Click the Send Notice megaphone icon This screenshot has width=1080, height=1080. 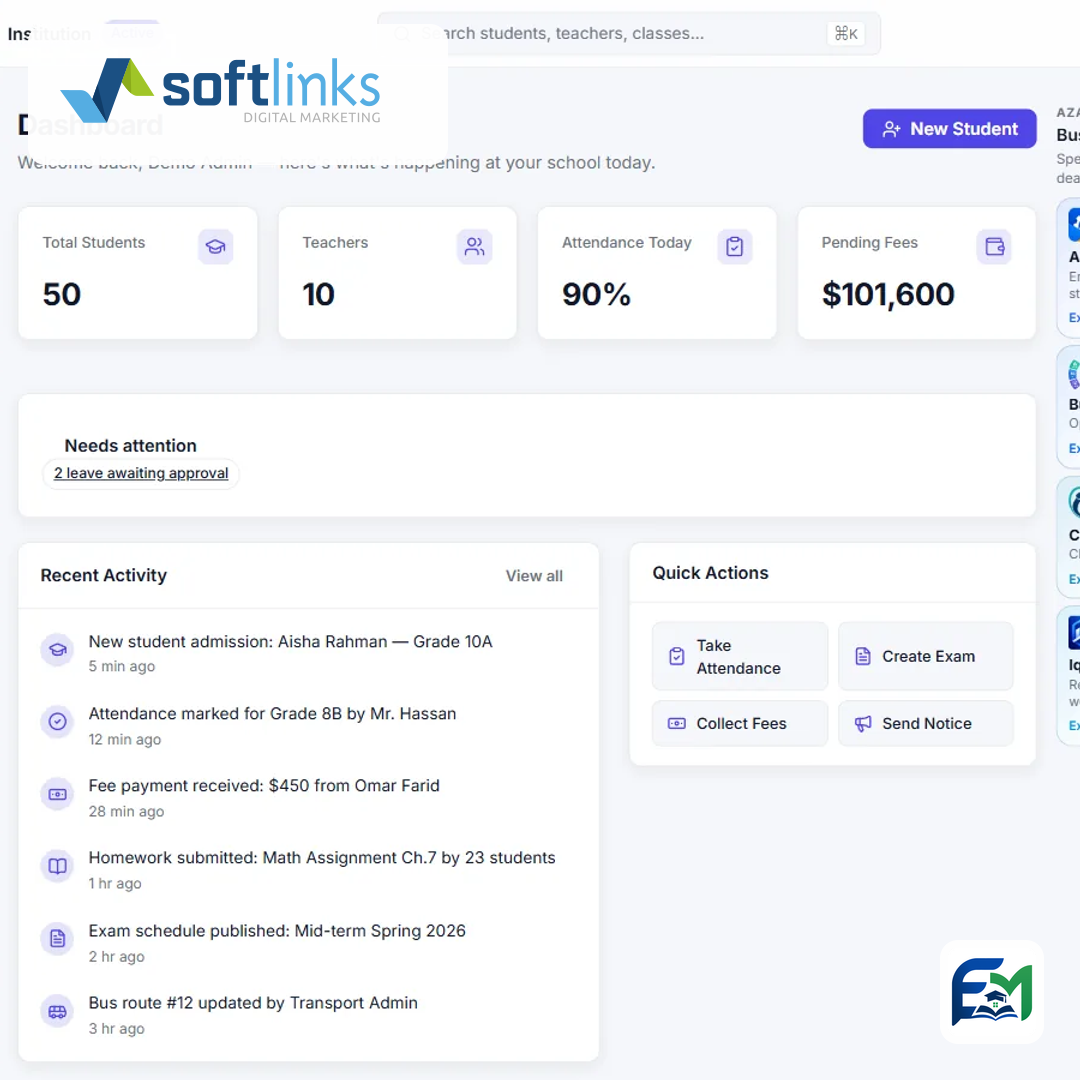pos(863,723)
